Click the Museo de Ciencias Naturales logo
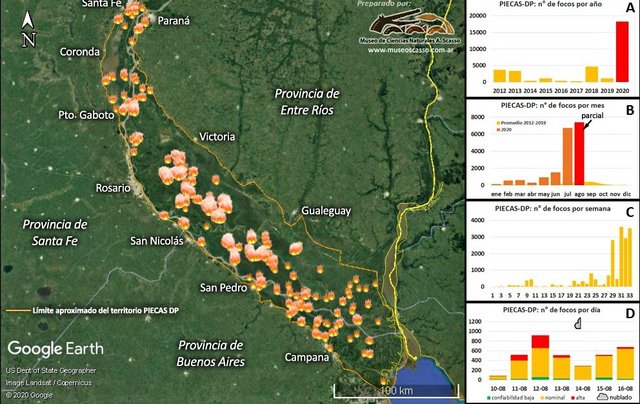The height and width of the screenshot is (404, 640). (409, 25)
